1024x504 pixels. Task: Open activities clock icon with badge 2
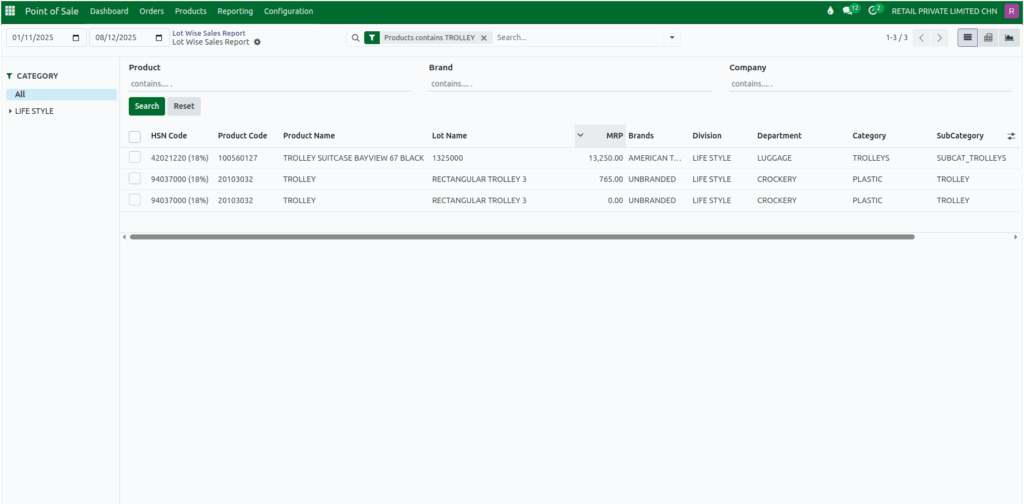click(x=875, y=10)
